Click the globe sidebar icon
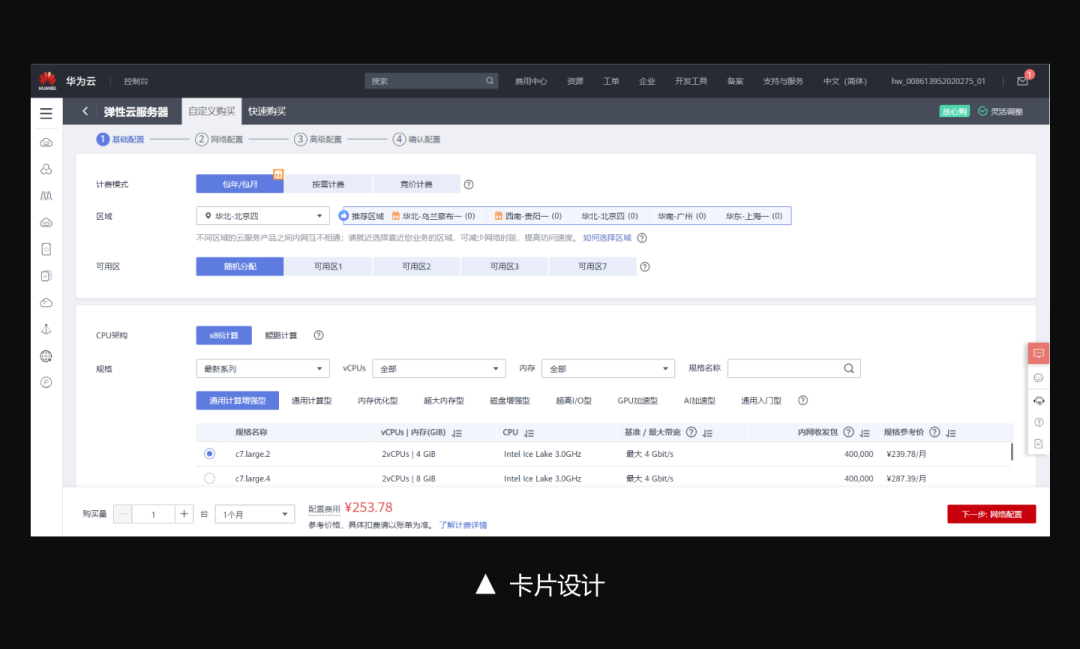The height and width of the screenshot is (649, 1080). 46,356
